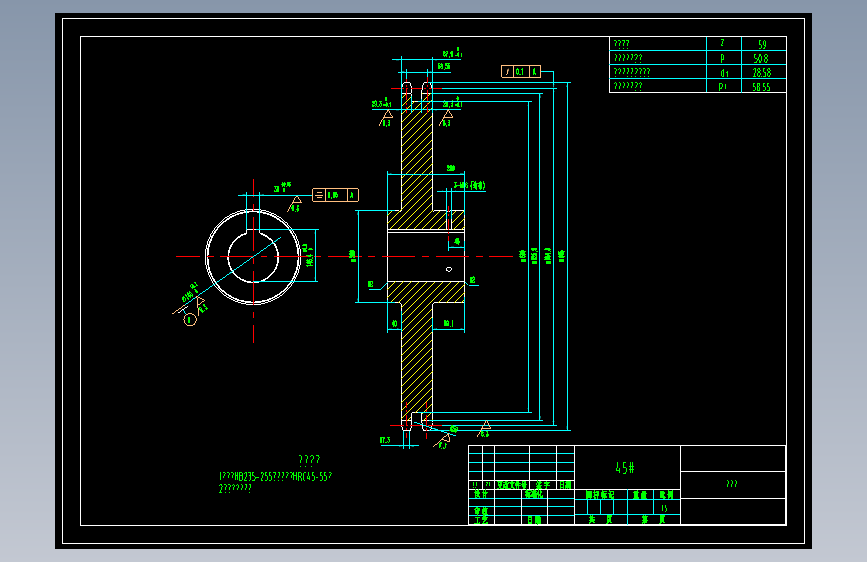This screenshot has width=867, height=562.
Task: Select the tooth count value 59 in parameter table
Action: click(x=762, y=44)
